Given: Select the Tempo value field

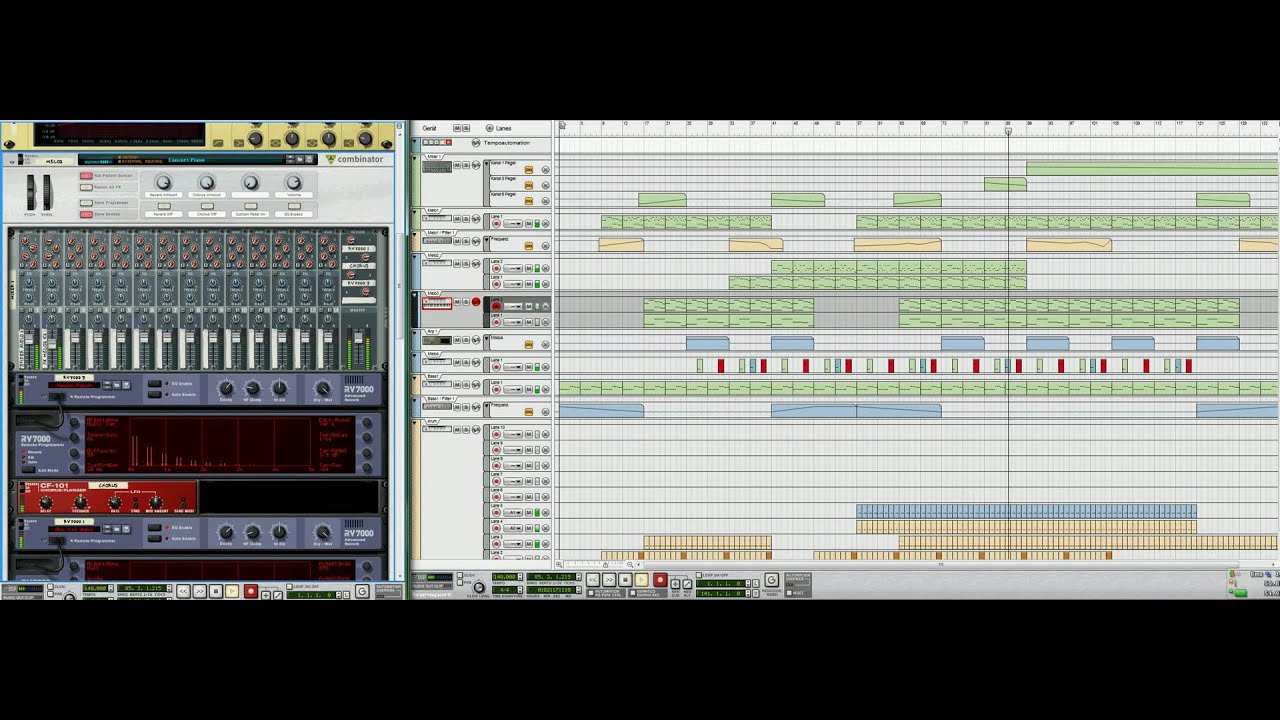Looking at the screenshot, I should click(x=505, y=577).
